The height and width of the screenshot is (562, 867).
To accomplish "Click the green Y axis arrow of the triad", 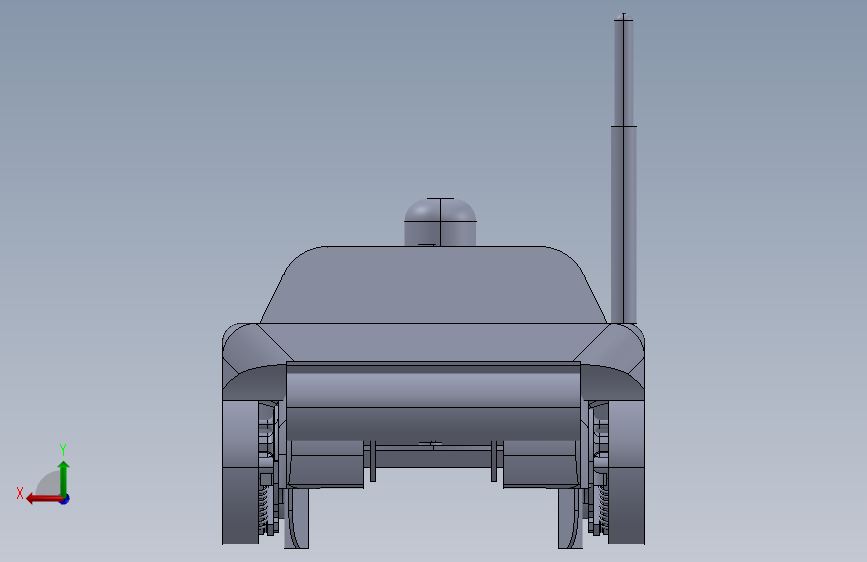I will 64,478.
